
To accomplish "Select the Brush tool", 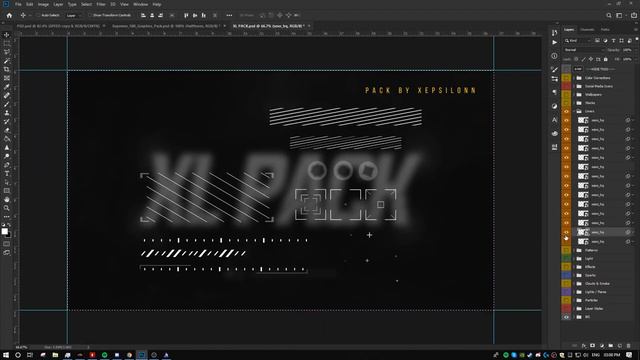I will (7, 104).
